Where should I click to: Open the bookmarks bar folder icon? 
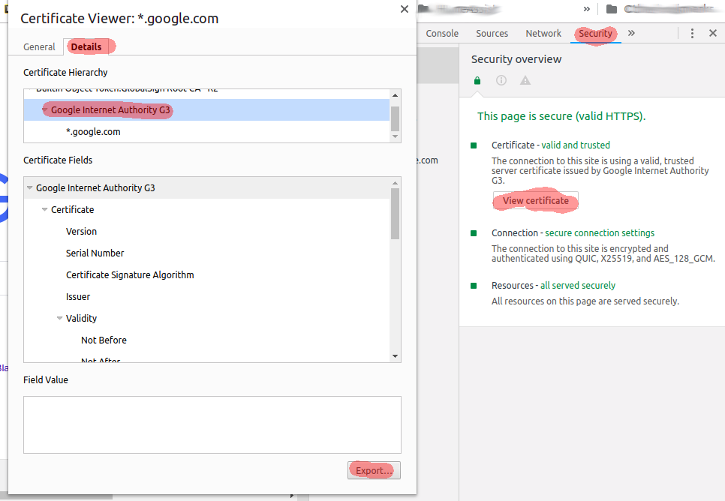[x=611, y=9]
